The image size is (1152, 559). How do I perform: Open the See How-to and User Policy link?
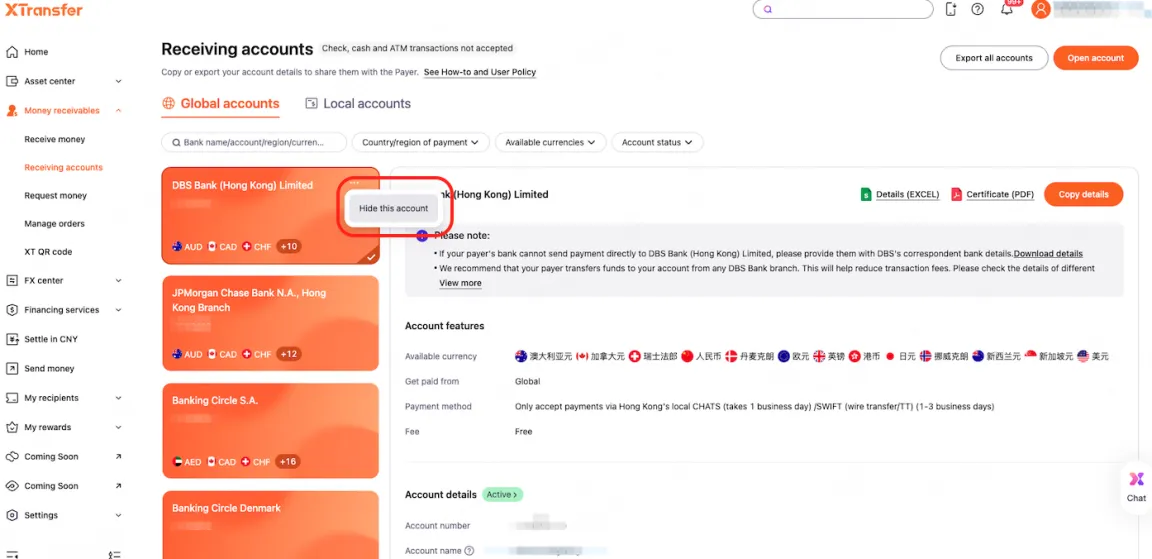[x=480, y=73]
